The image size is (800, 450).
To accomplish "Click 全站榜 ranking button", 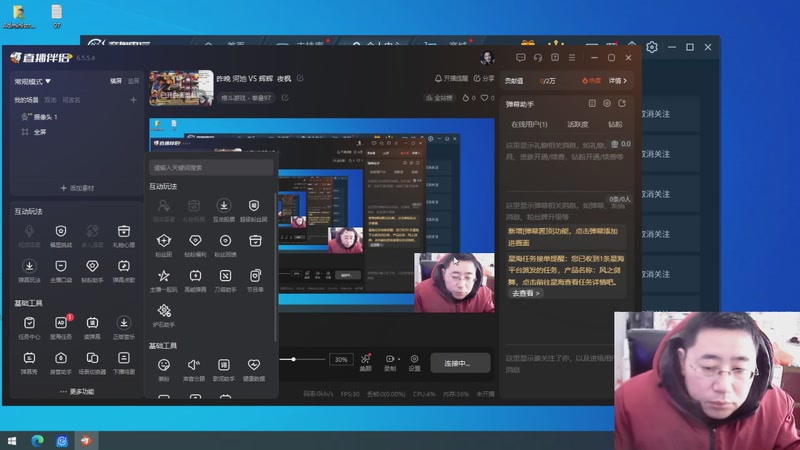I will tap(439, 97).
